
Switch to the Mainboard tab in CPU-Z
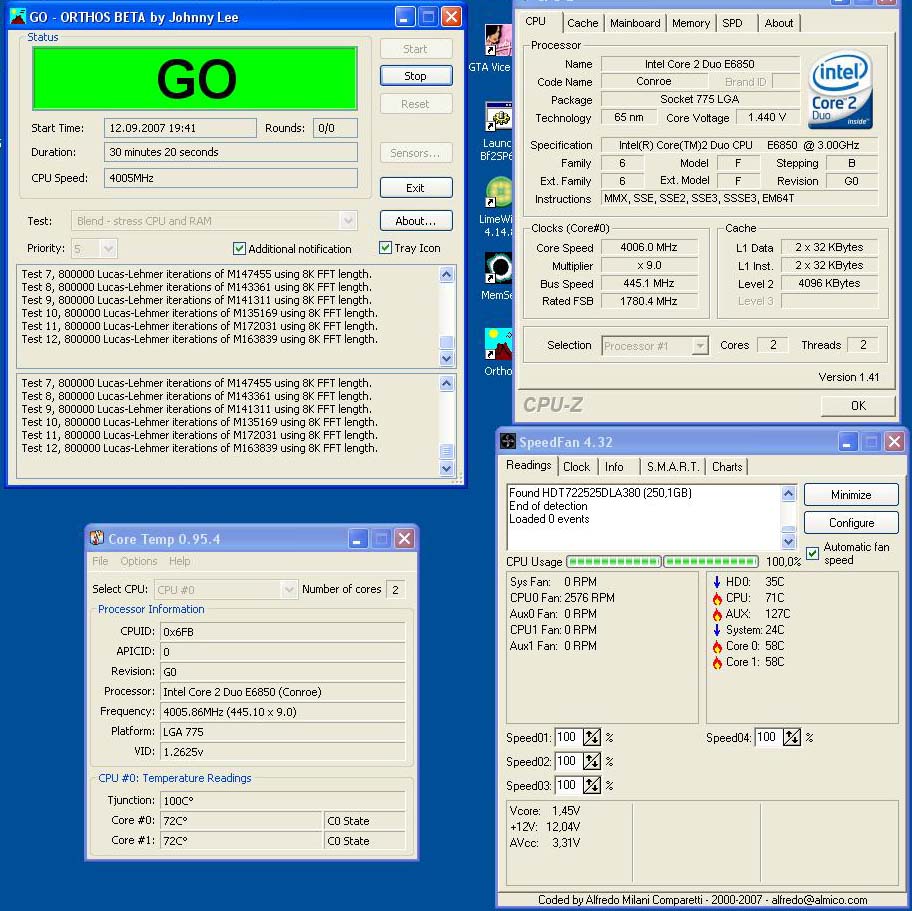tap(635, 23)
